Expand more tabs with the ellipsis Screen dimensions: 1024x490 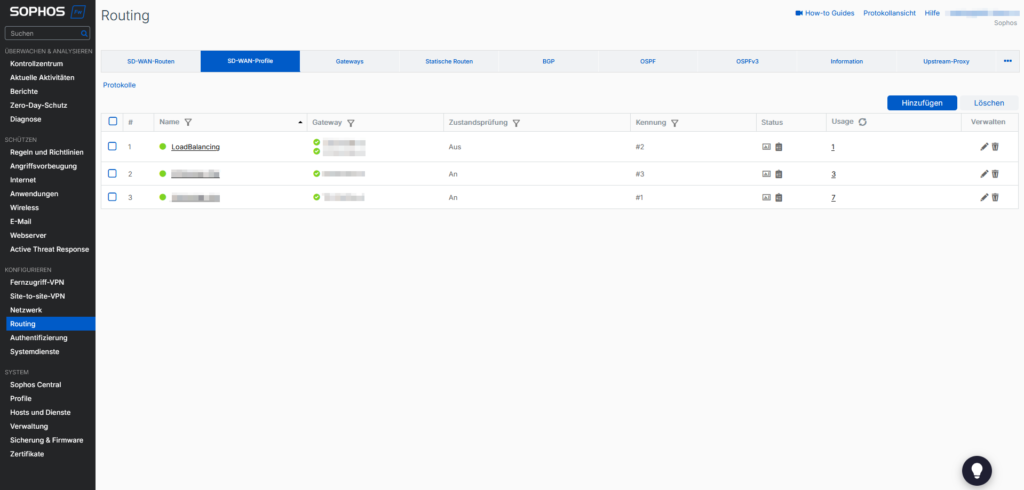pos(1007,61)
